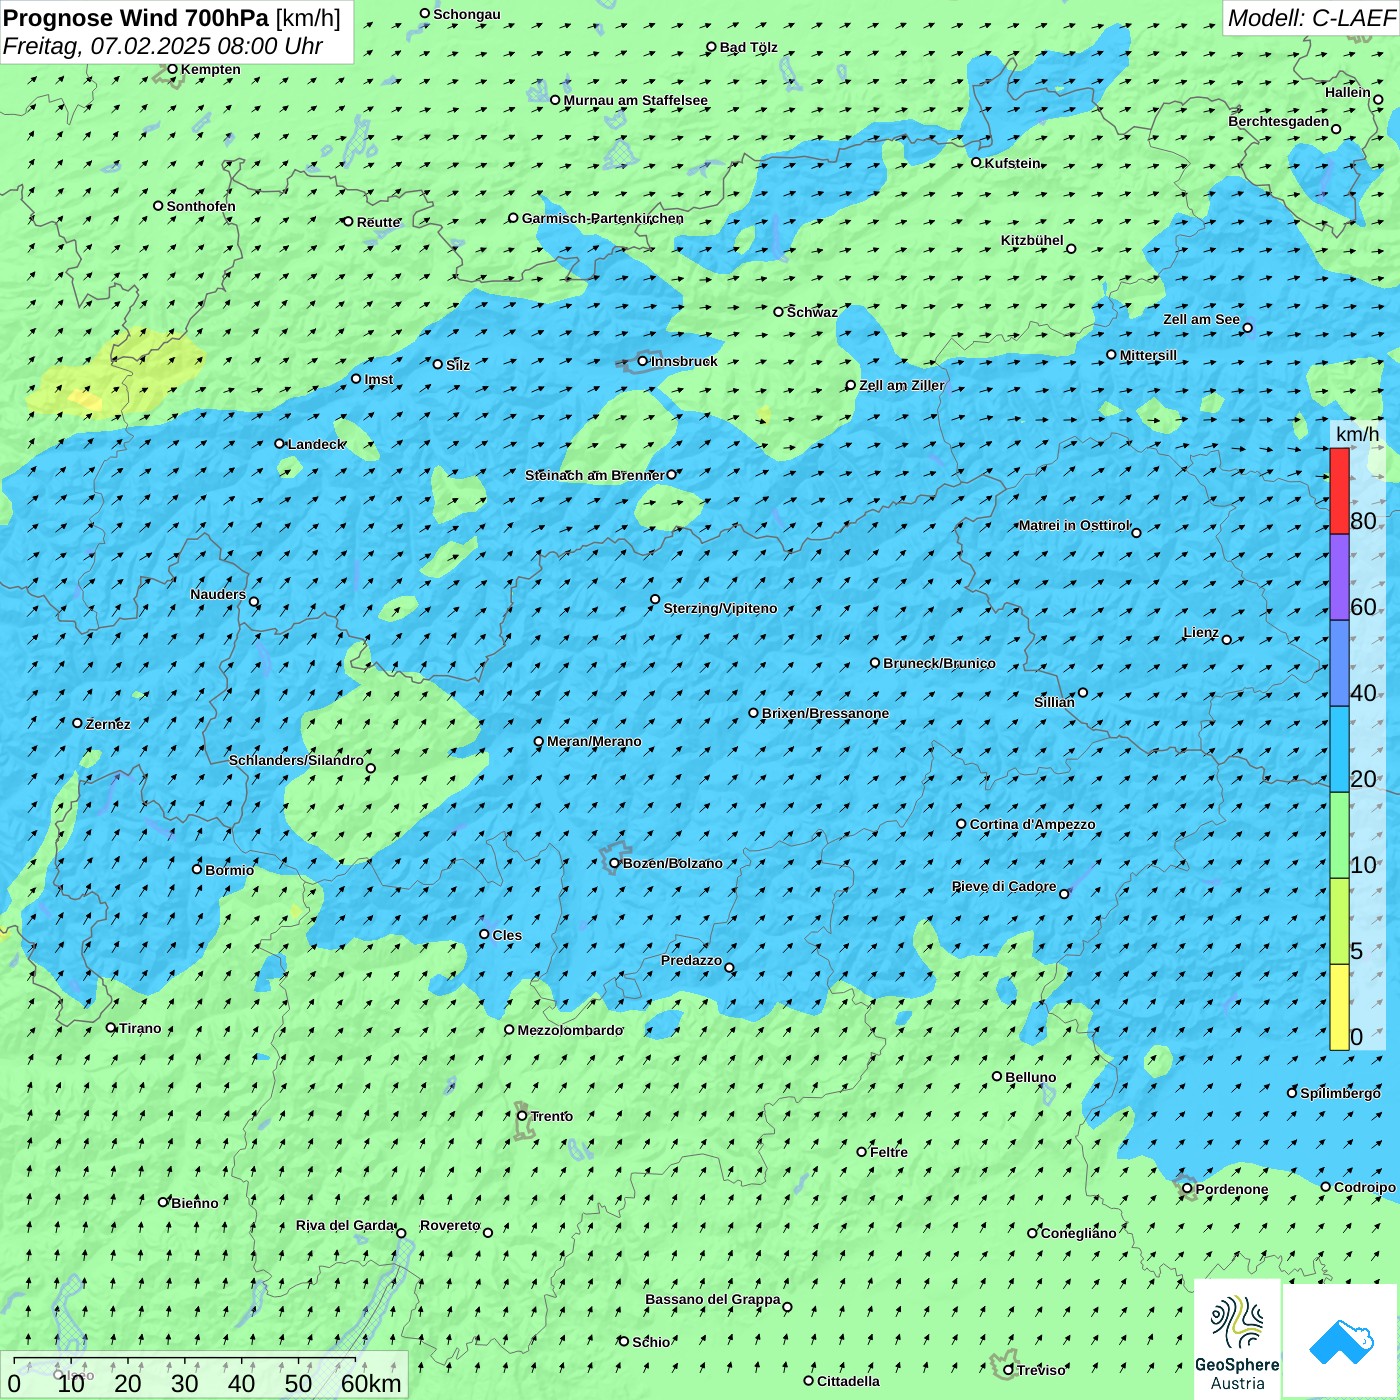Click the Hallein location marker
Image resolution: width=1400 pixels, height=1400 pixels.
1378,99
